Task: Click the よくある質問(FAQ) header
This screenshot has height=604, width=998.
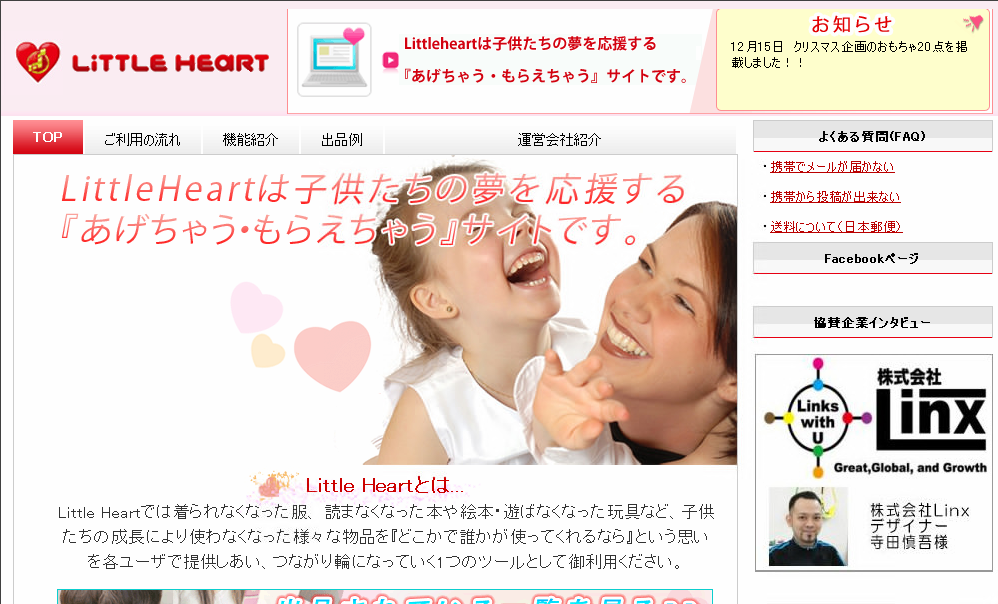Action: 872,136
